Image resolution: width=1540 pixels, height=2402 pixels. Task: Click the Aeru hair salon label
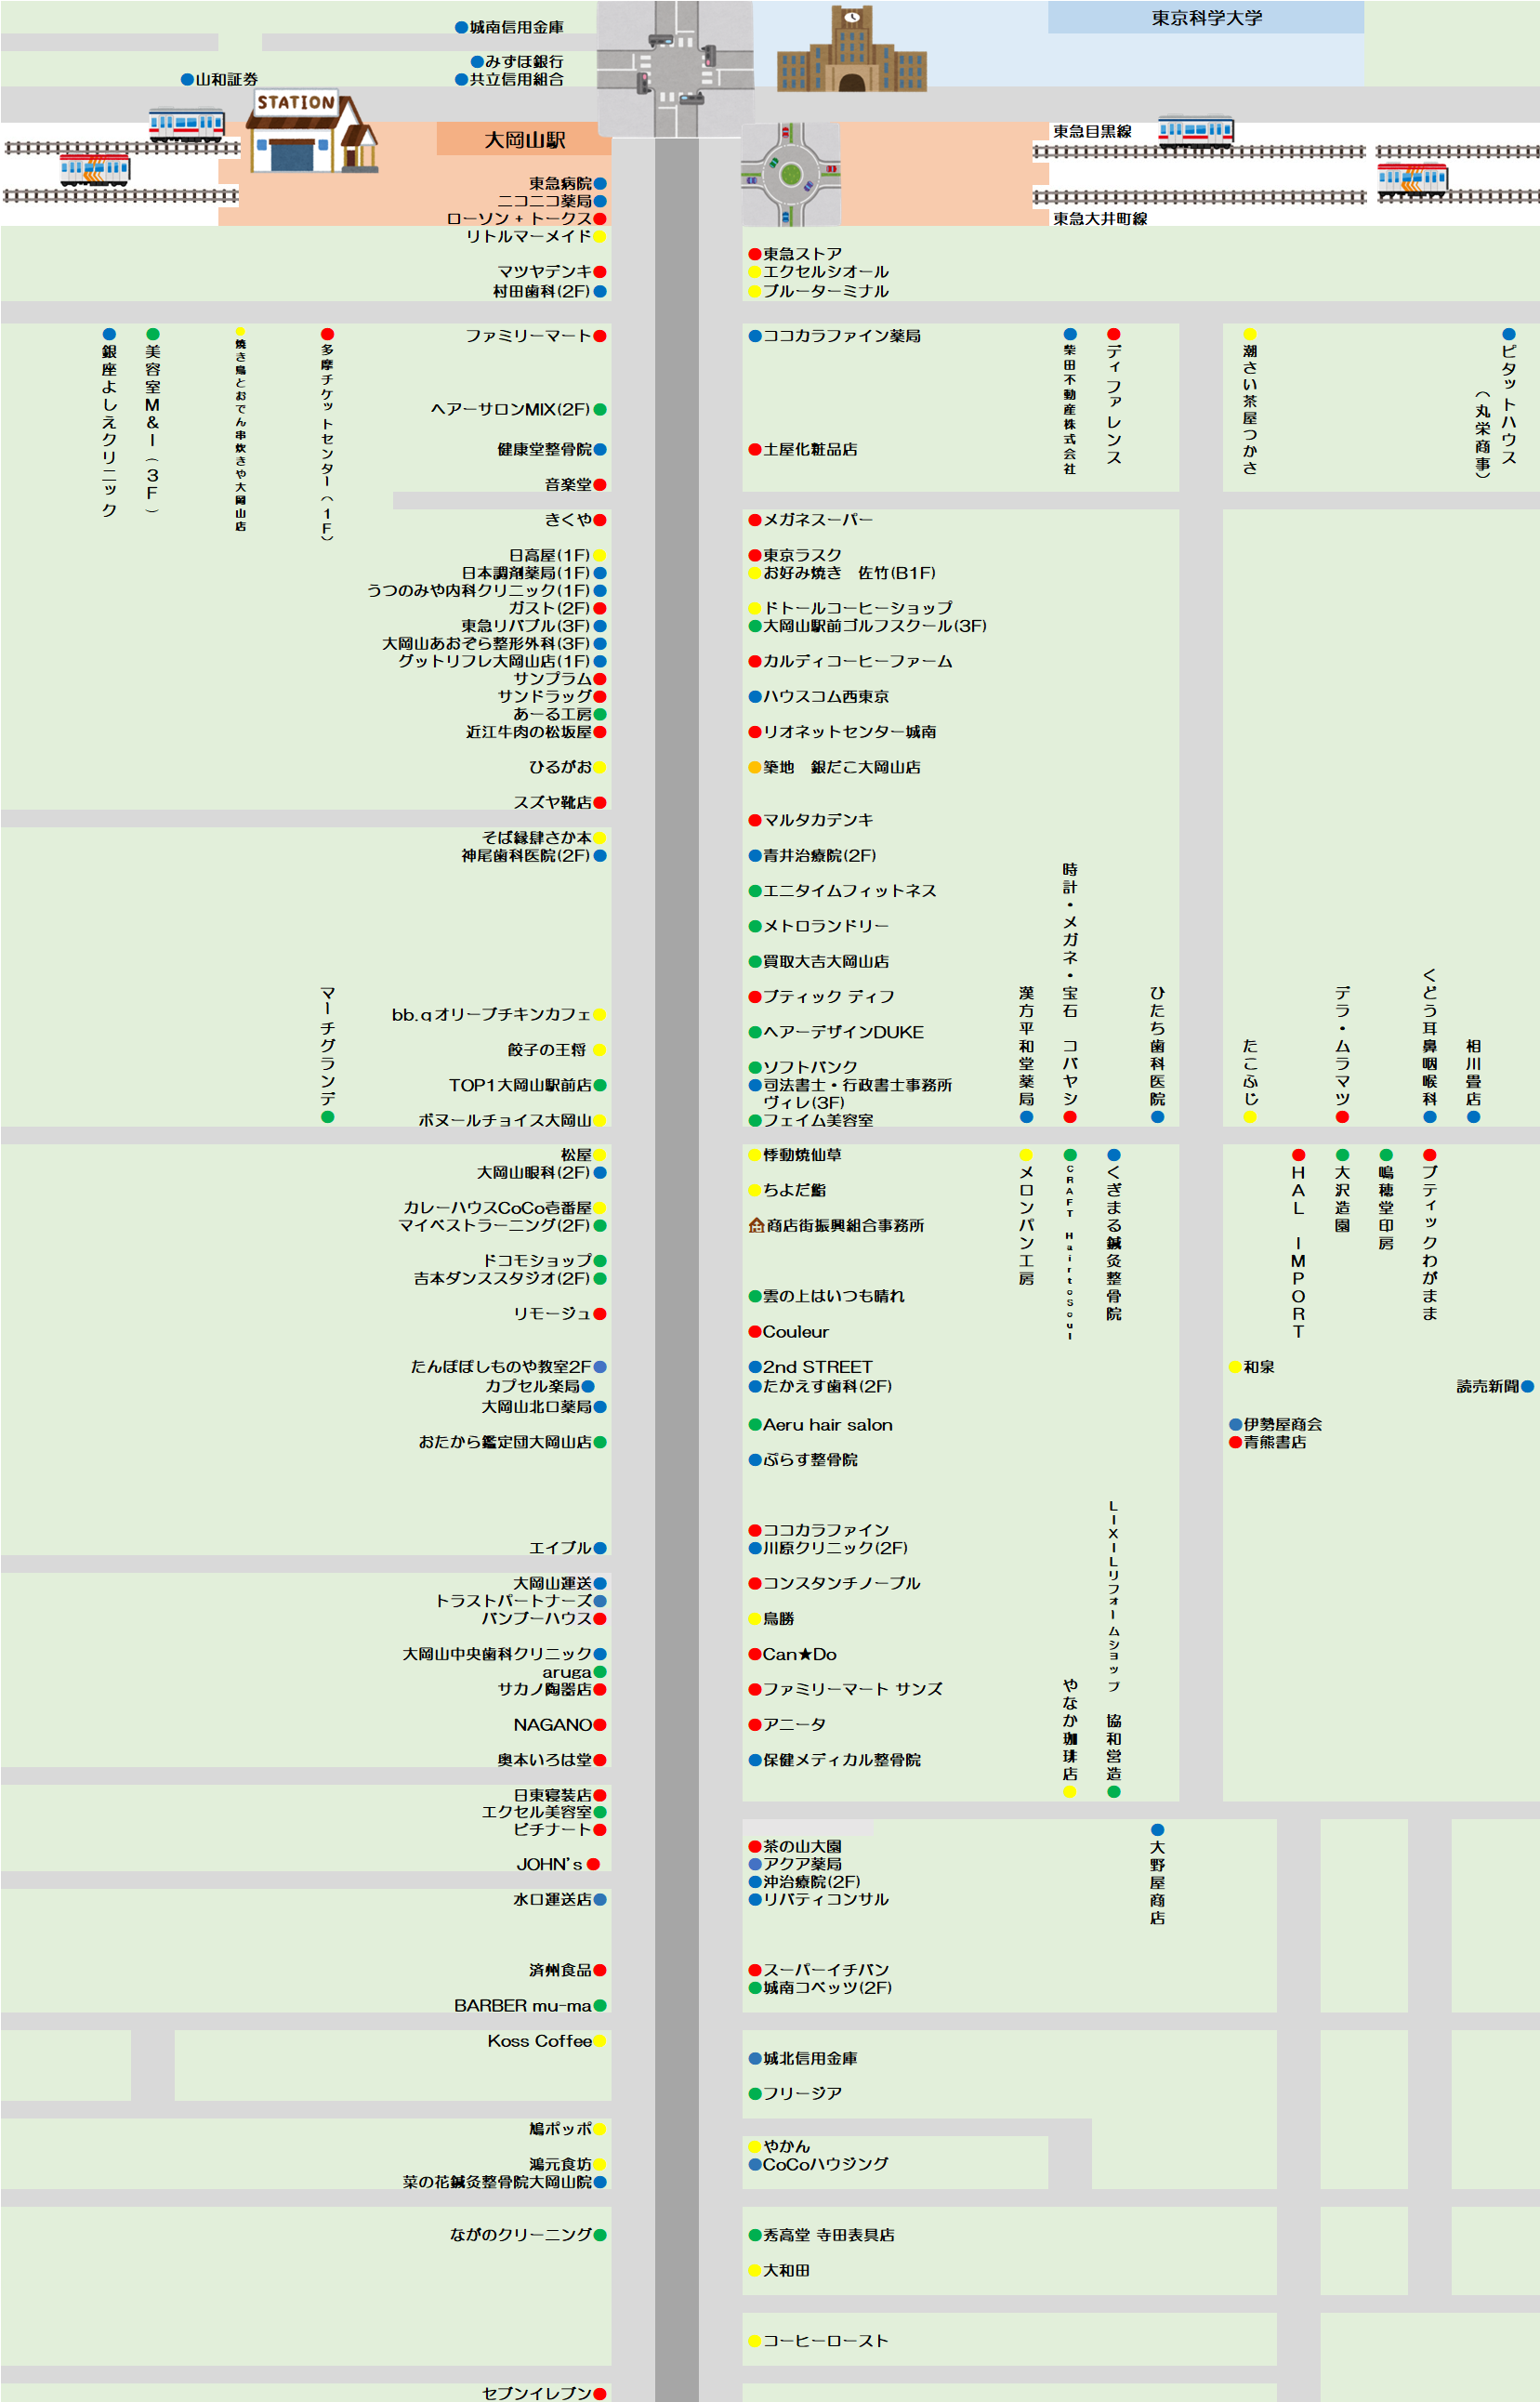point(828,1425)
